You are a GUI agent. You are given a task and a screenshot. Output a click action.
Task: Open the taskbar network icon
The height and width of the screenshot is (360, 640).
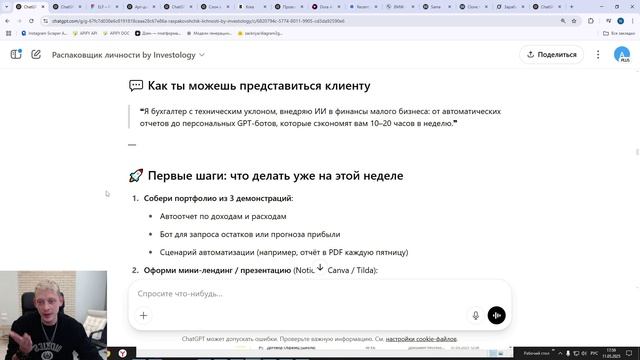[576, 353]
